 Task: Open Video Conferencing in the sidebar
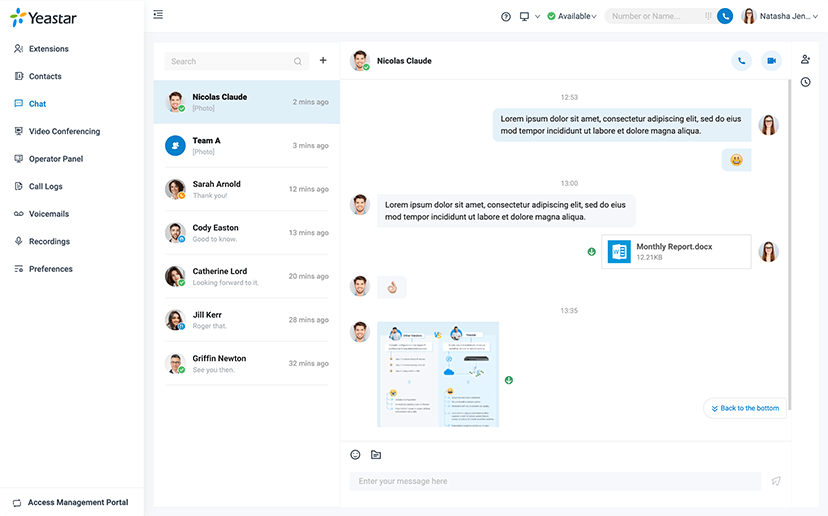point(64,131)
